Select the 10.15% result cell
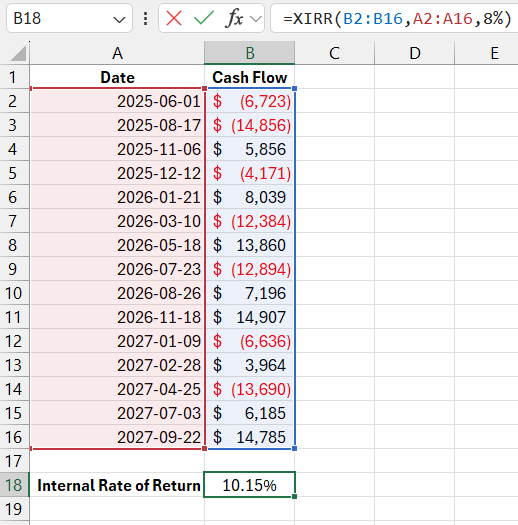The image size is (518, 525). [249, 485]
